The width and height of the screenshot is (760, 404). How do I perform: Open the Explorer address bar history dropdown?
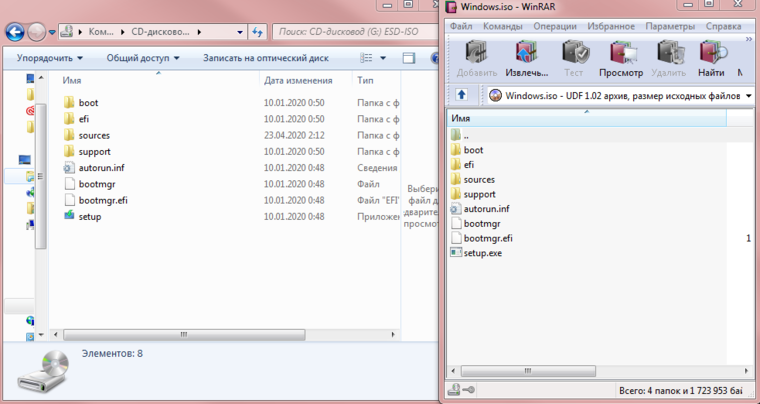click(240, 32)
